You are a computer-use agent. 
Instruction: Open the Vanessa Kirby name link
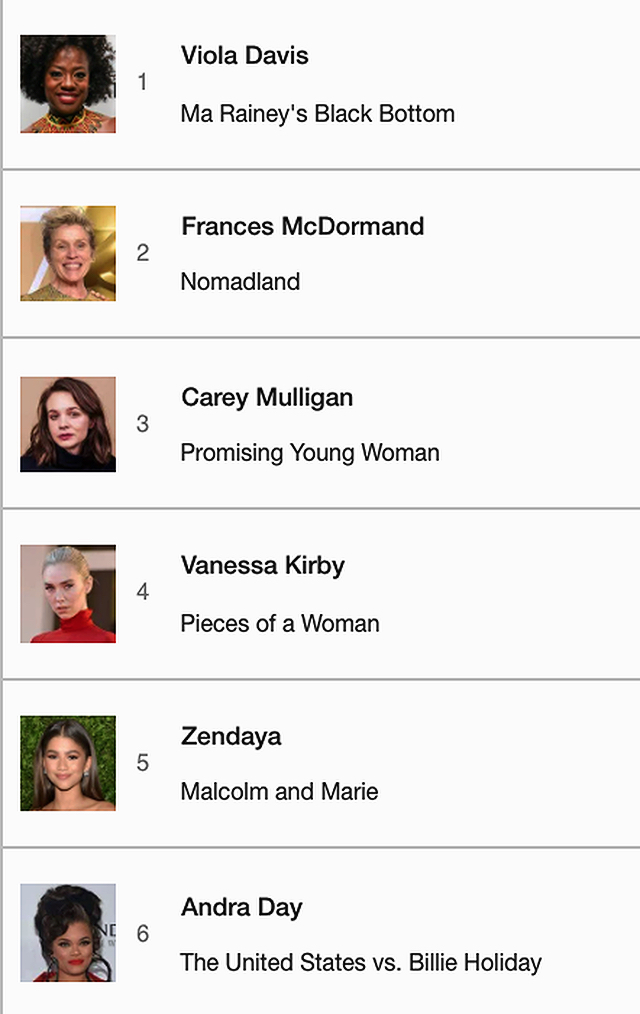pos(262,566)
